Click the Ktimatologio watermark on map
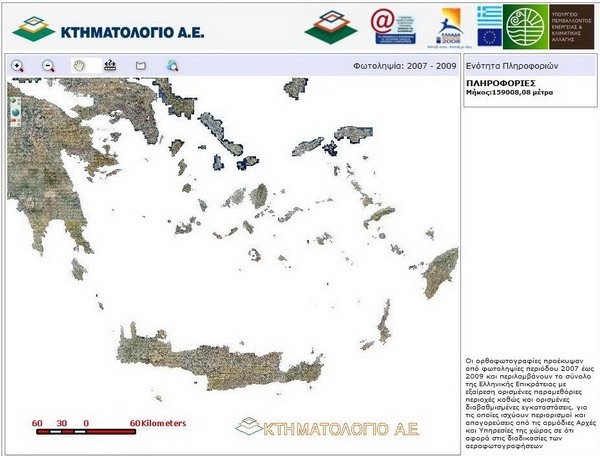This screenshot has width=600, height=456. (312, 427)
